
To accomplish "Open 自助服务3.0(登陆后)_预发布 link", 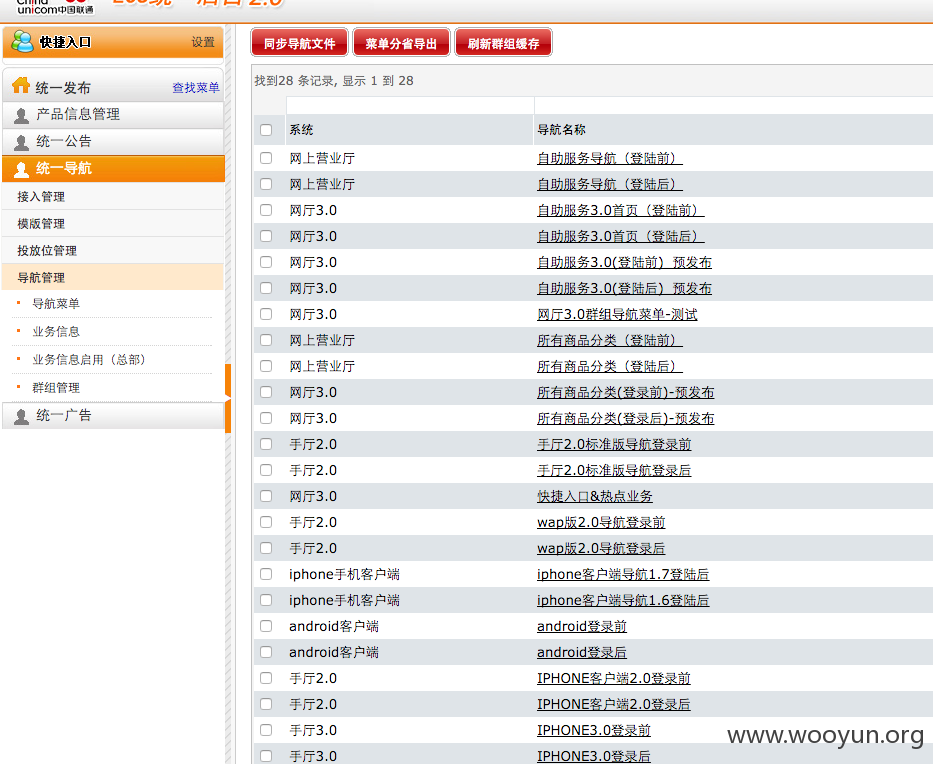I will [x=624, y=289].
